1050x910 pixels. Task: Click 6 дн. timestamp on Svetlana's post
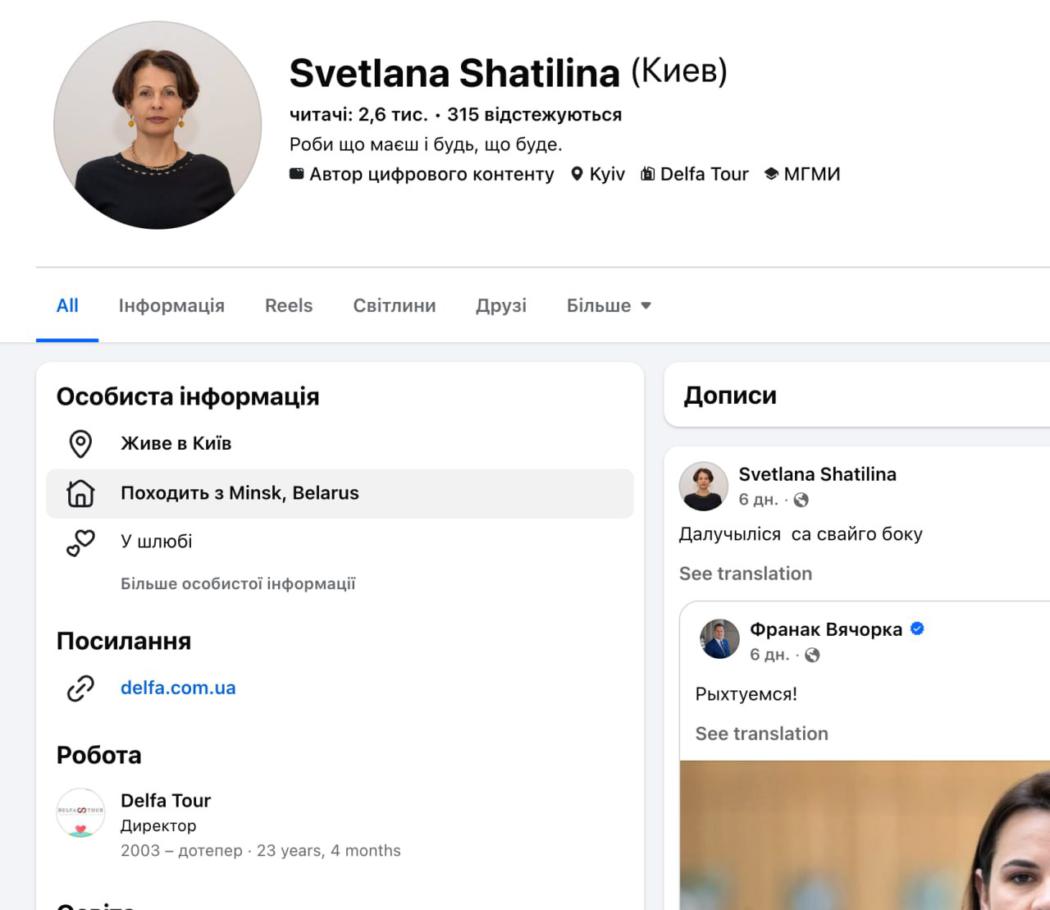(758, 500)
